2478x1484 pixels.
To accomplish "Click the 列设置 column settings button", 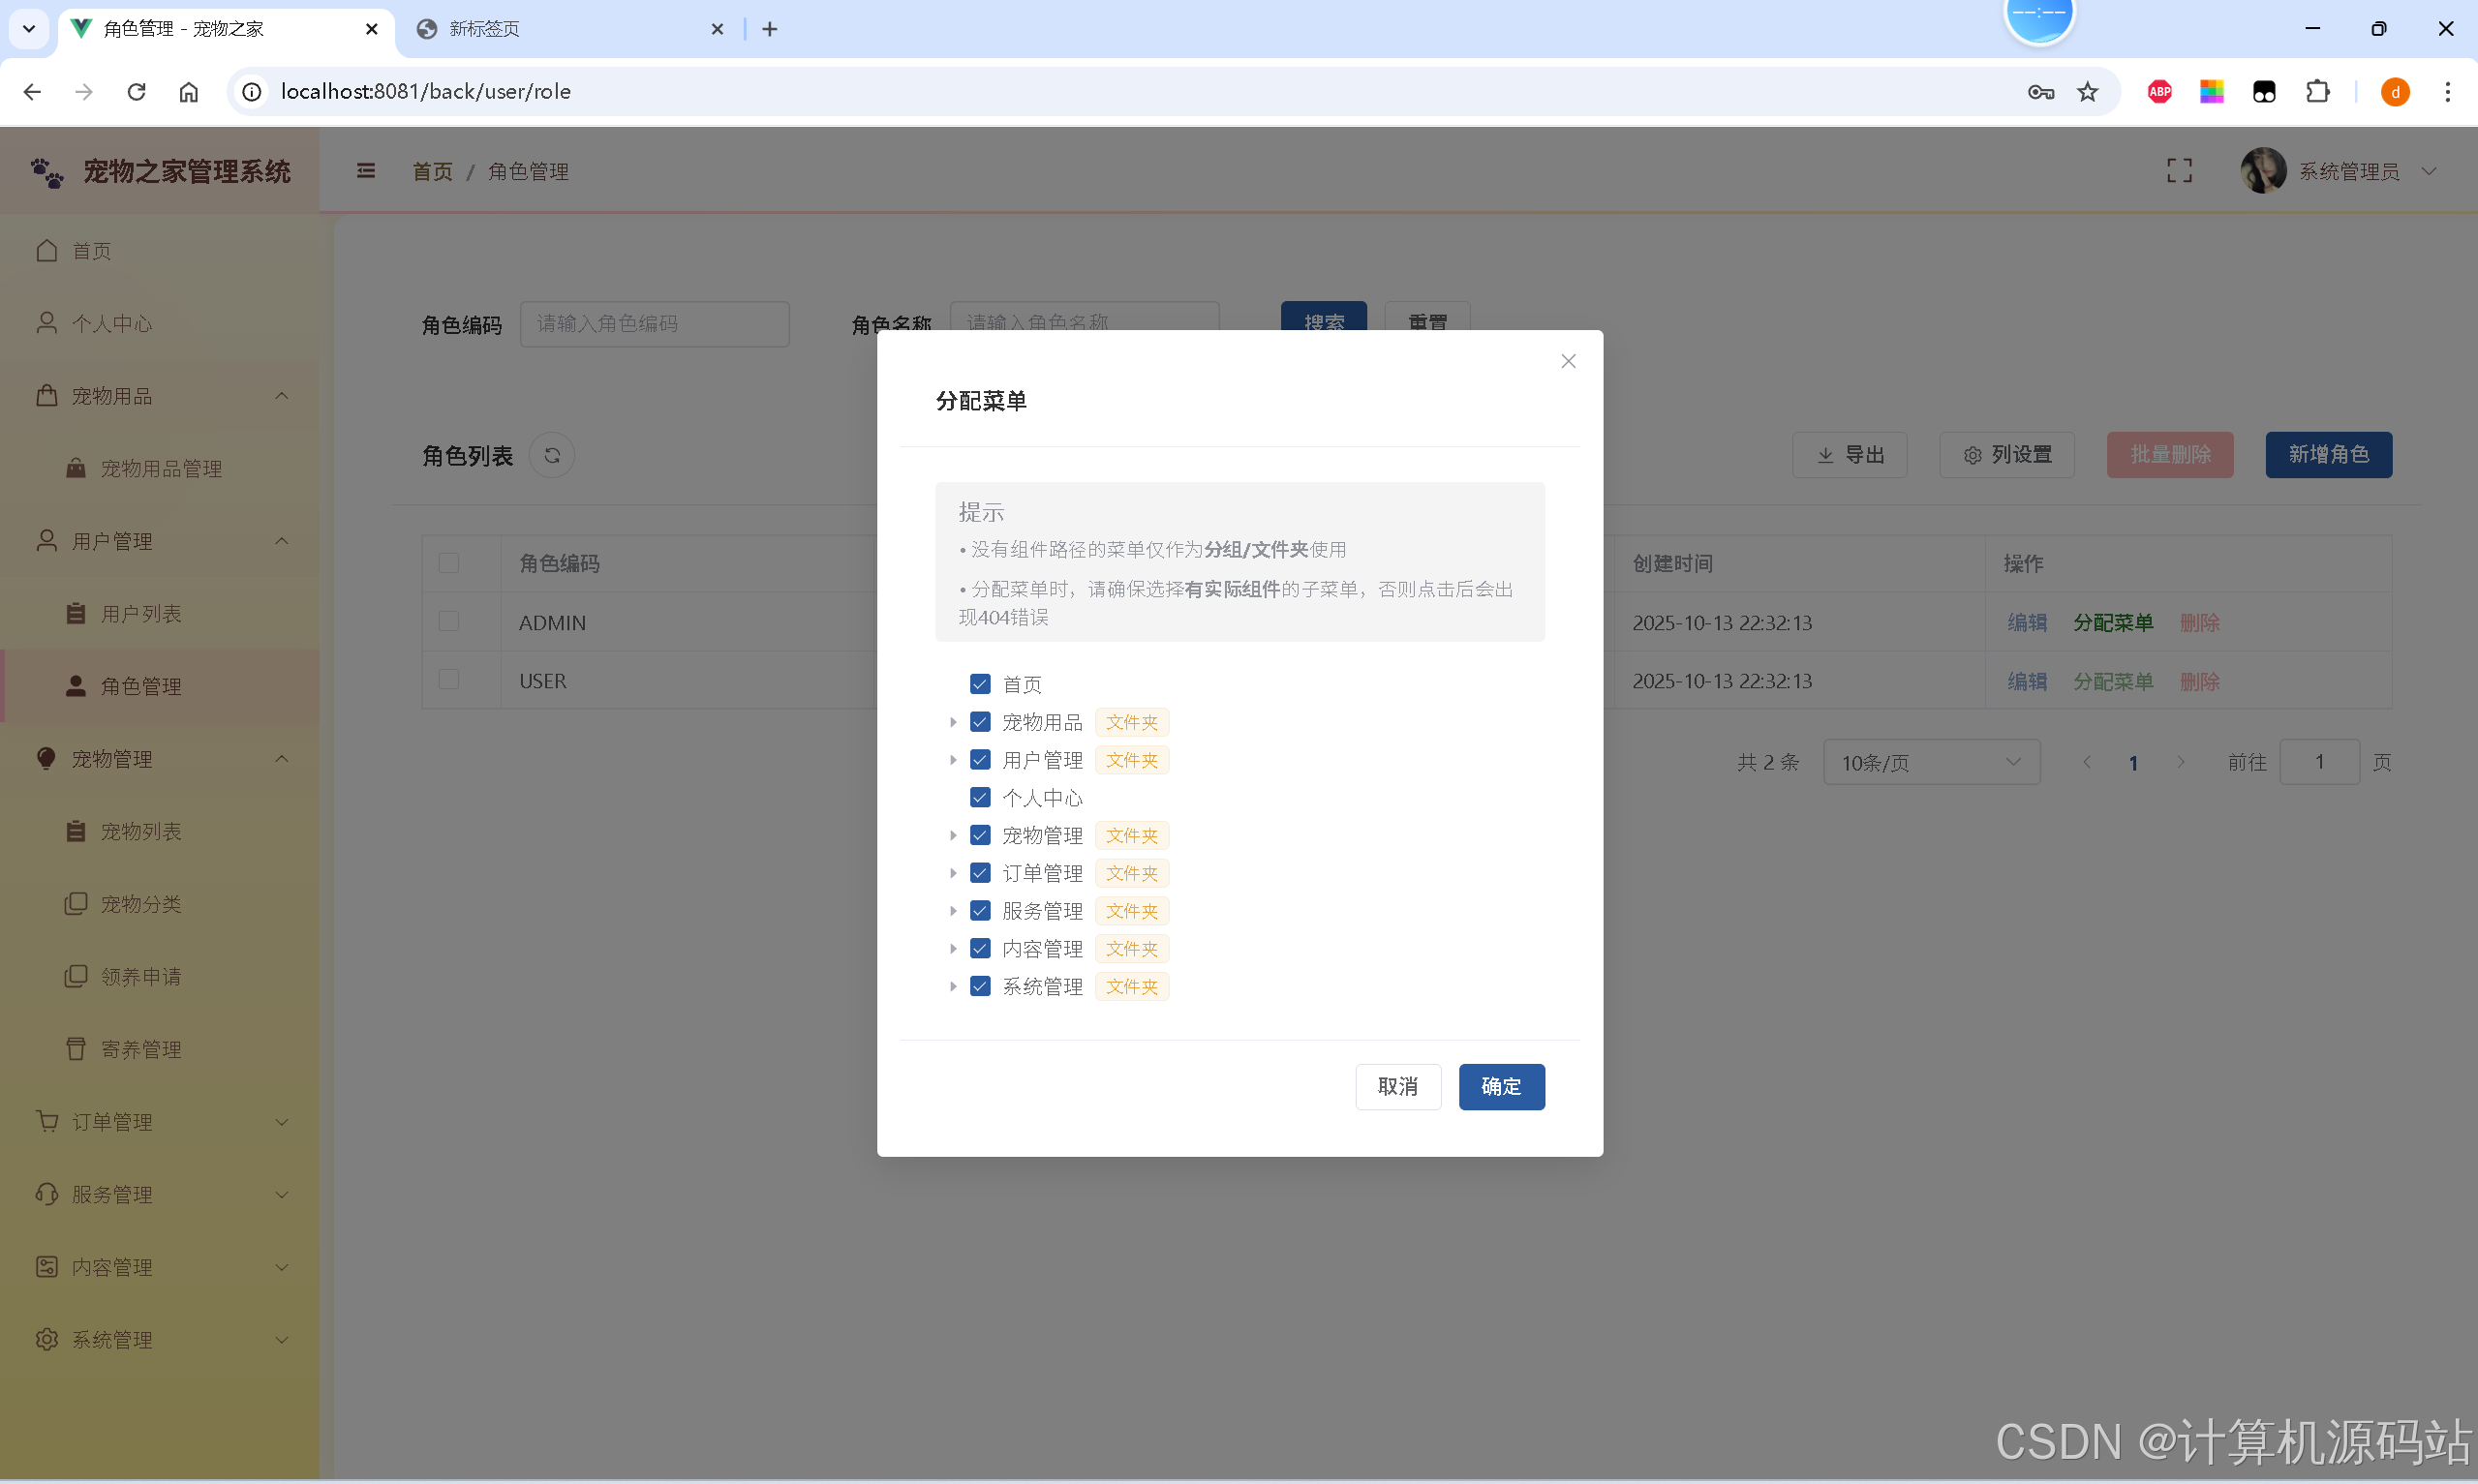I will (x=2007, y=455).
